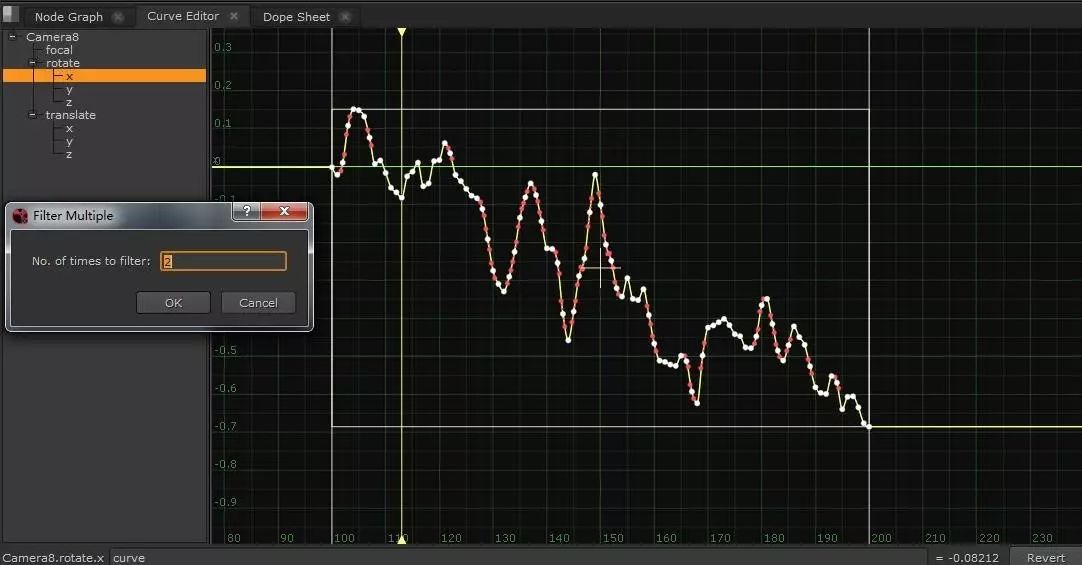Screen dimensions: 1082x565
Task: Select the highlighted rotate x curve
Action: [x=104, y=76]
